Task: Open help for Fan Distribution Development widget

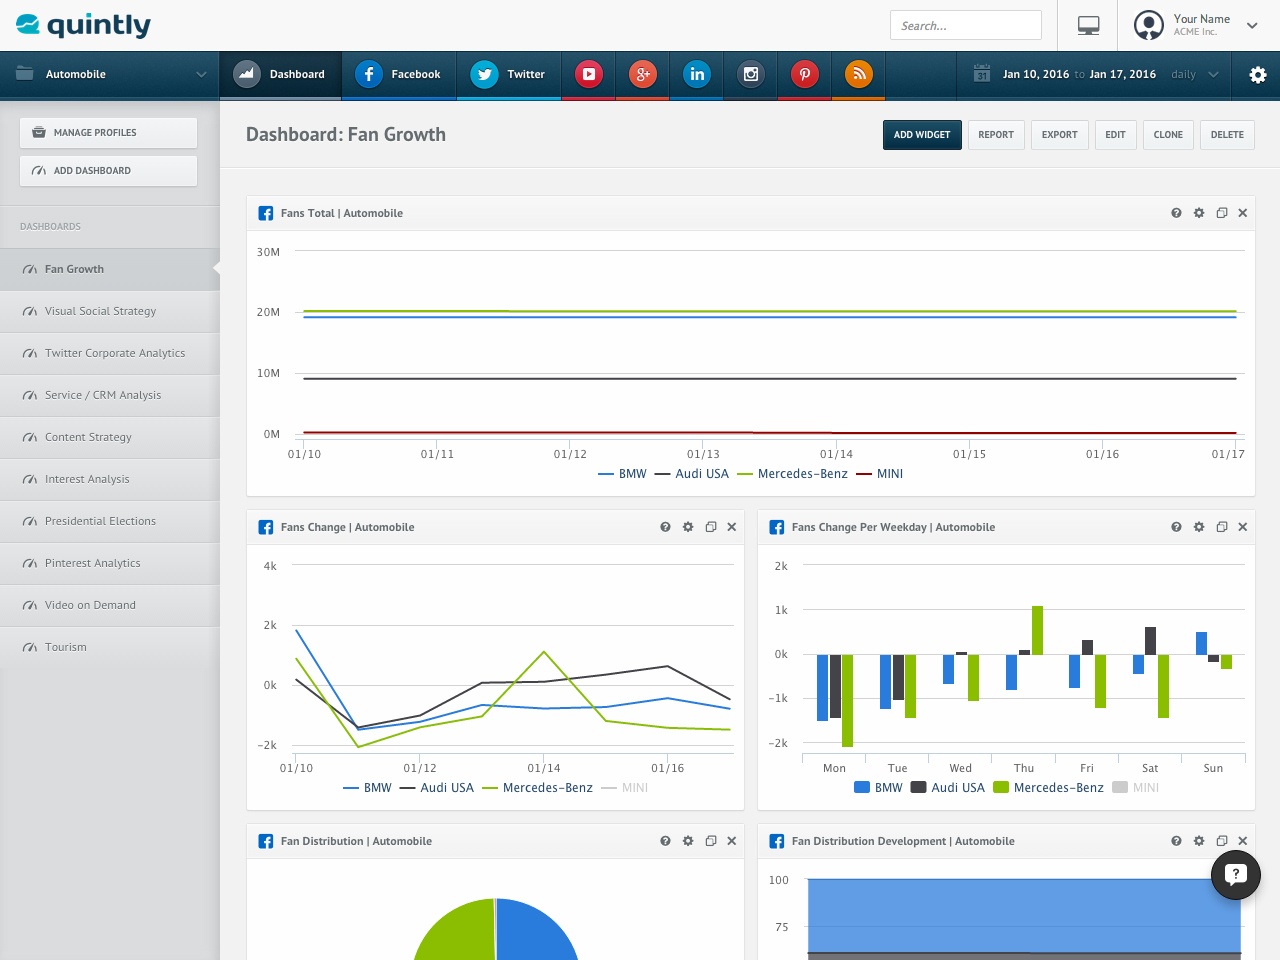Action: click(x=1176, y=841)
